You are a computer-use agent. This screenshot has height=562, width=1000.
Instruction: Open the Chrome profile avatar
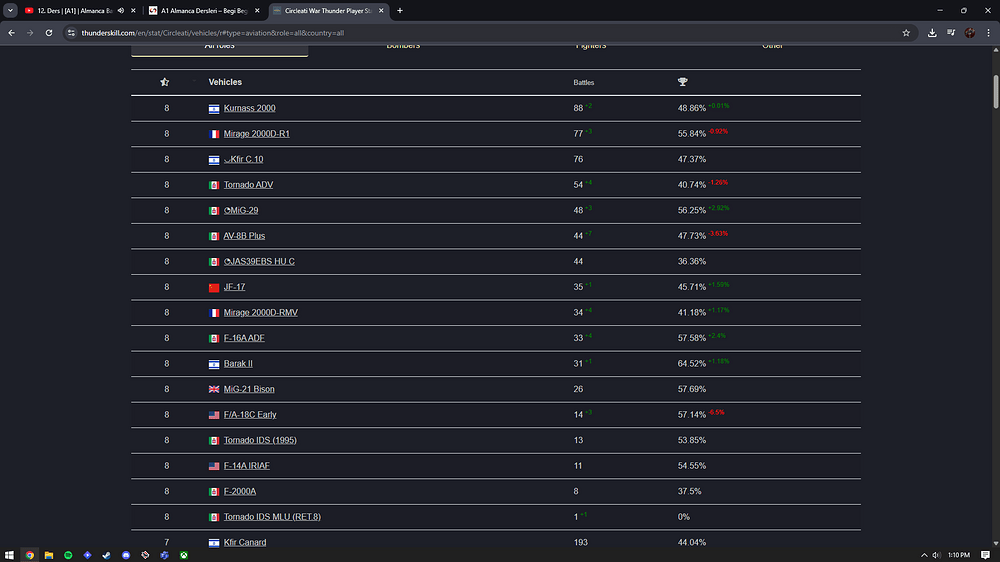[x=969, y=33]
